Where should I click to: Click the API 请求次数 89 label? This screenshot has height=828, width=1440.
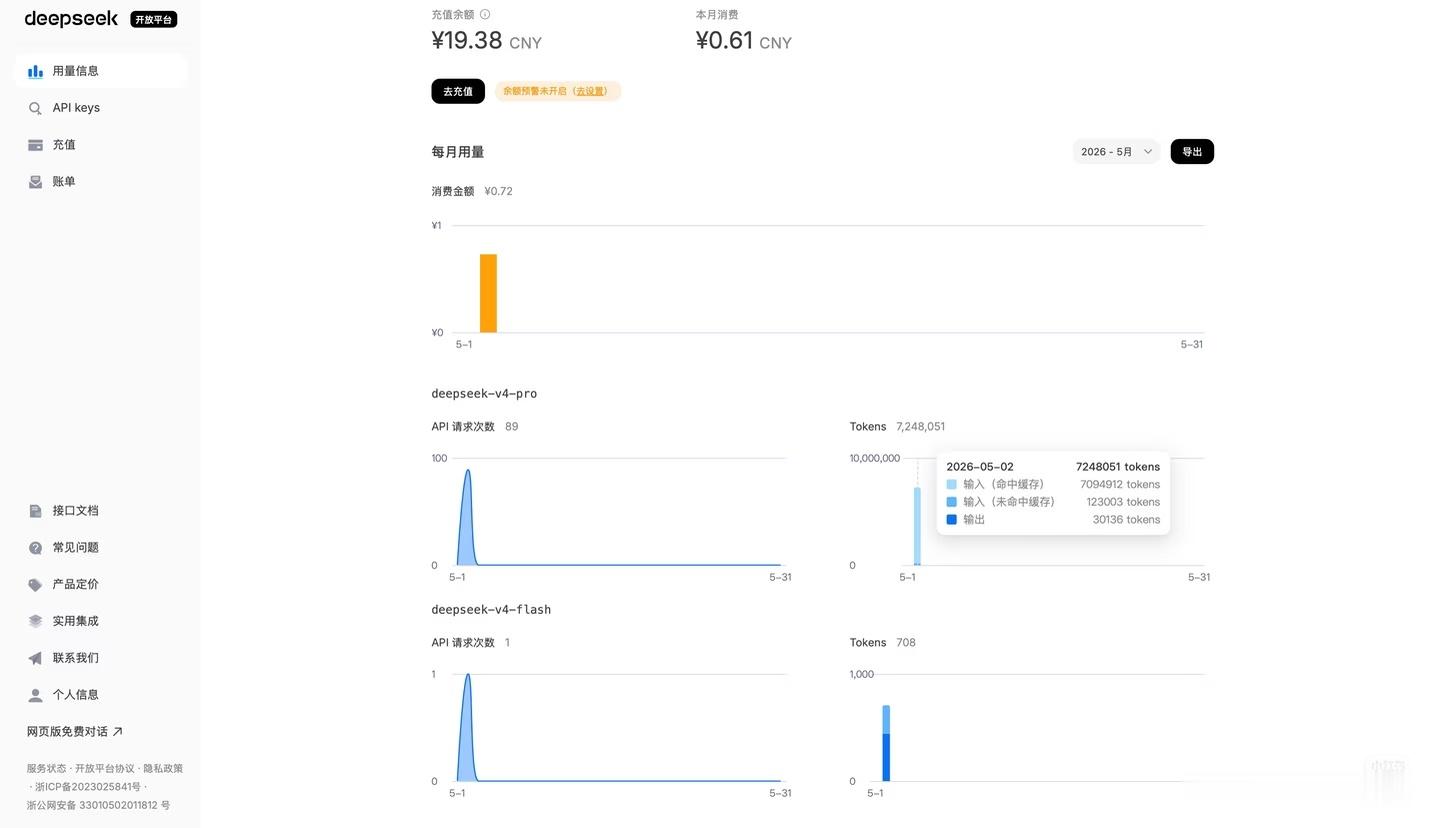pos(475,427)
